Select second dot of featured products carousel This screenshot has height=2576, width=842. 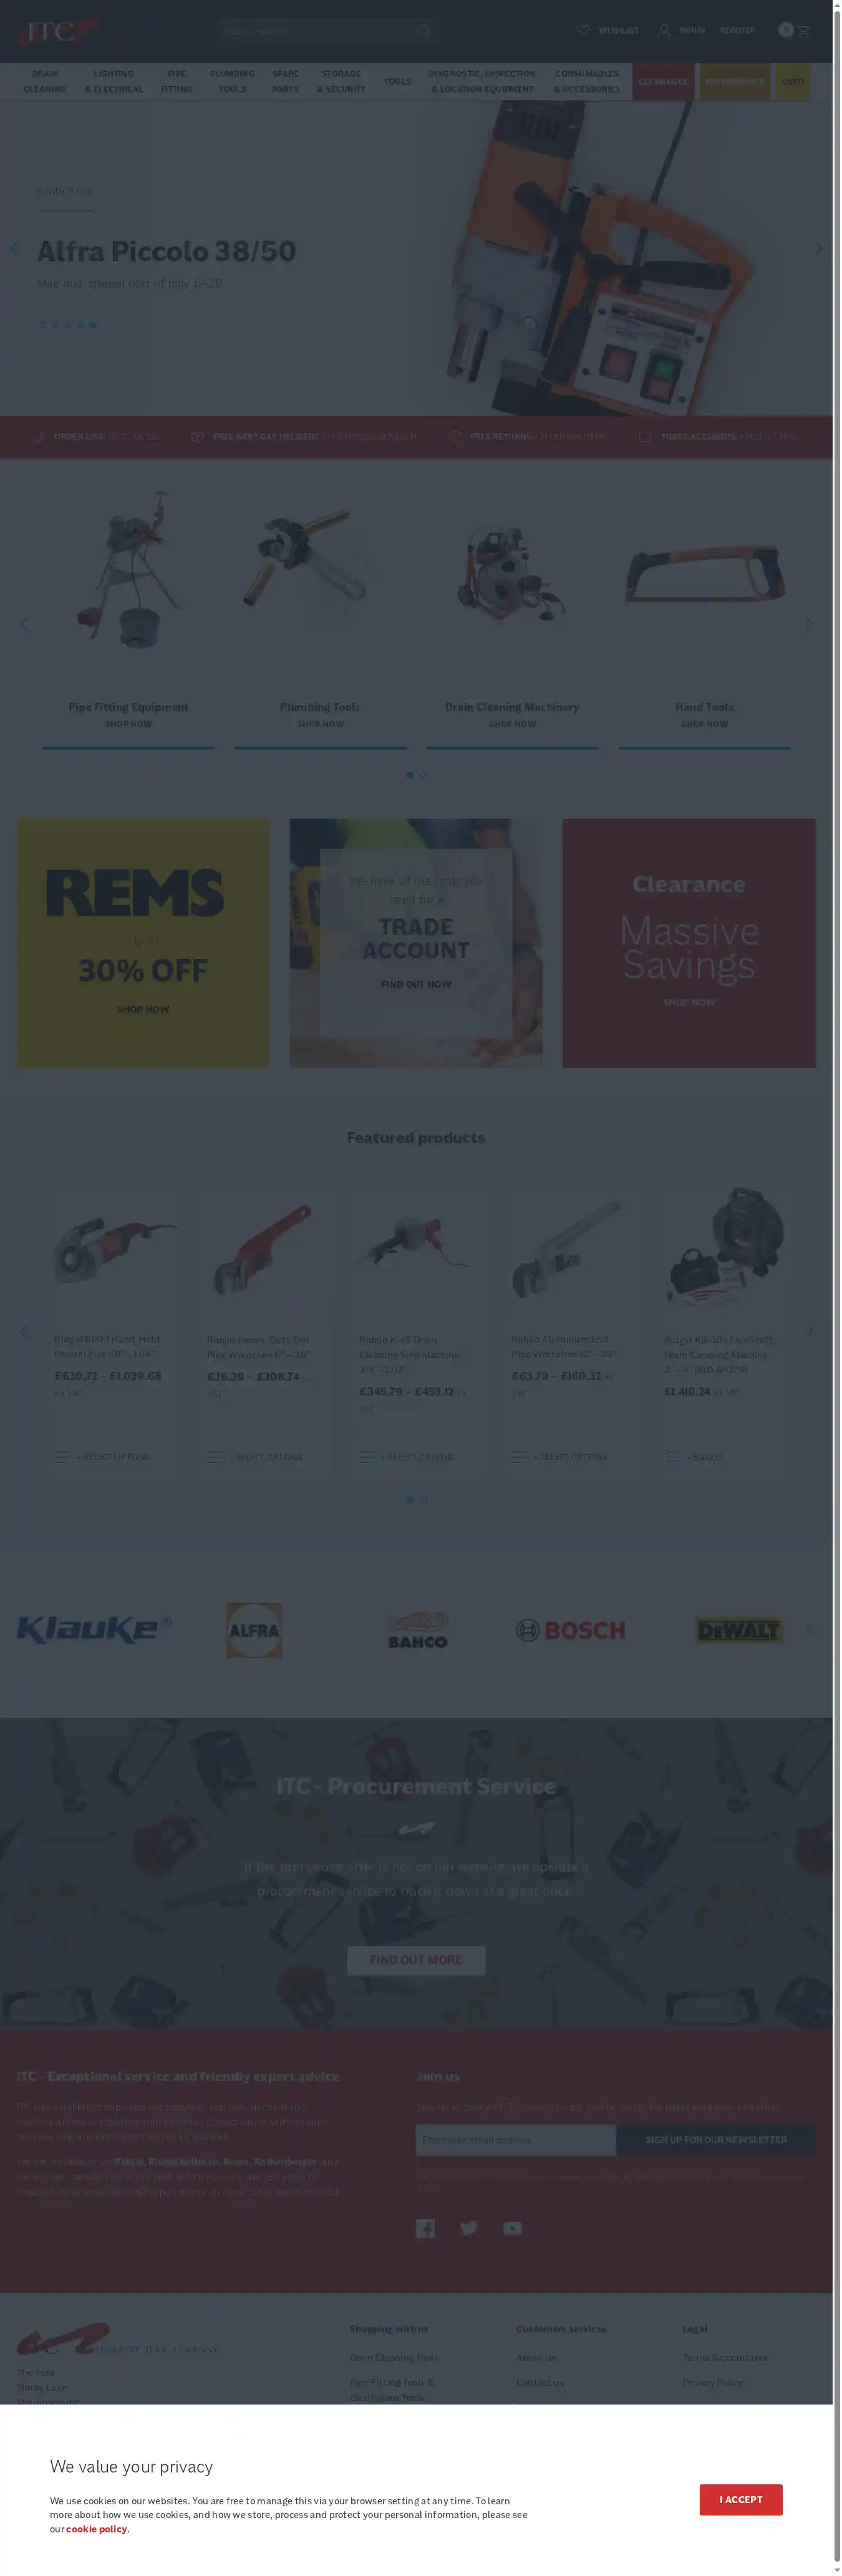click(423, 1499)
